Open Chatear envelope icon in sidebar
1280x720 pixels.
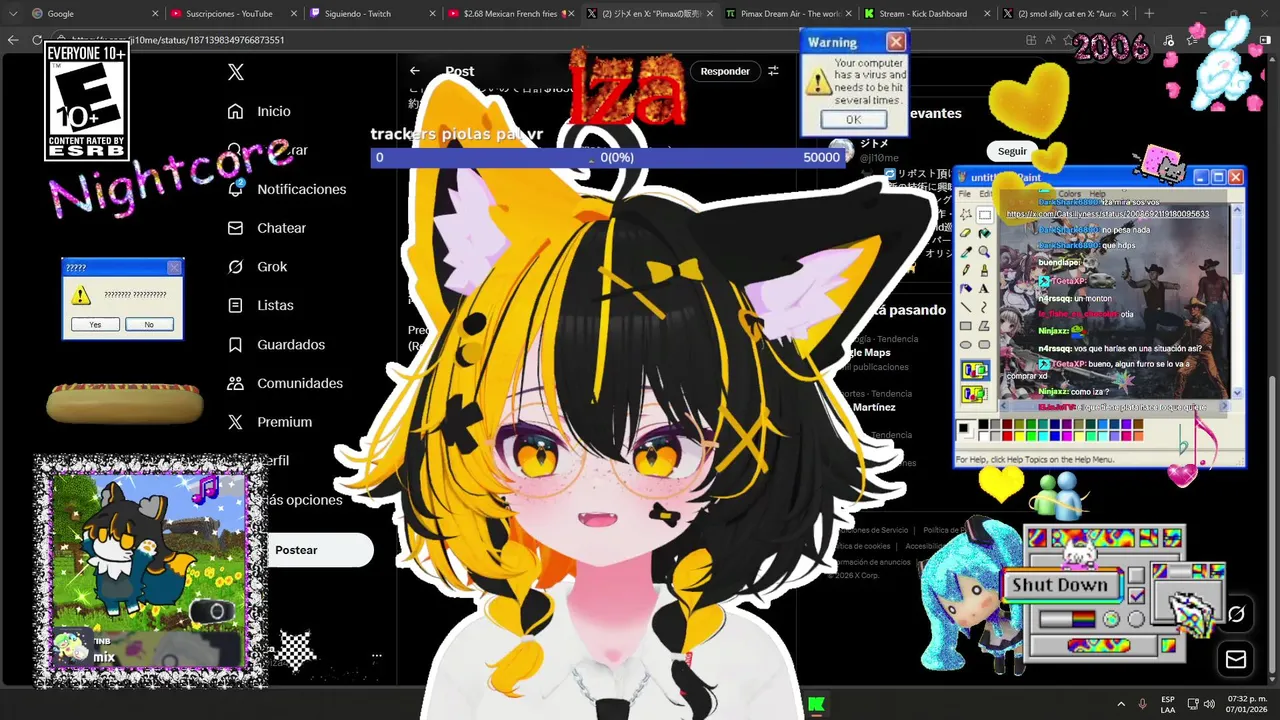(x=235, y=228)
